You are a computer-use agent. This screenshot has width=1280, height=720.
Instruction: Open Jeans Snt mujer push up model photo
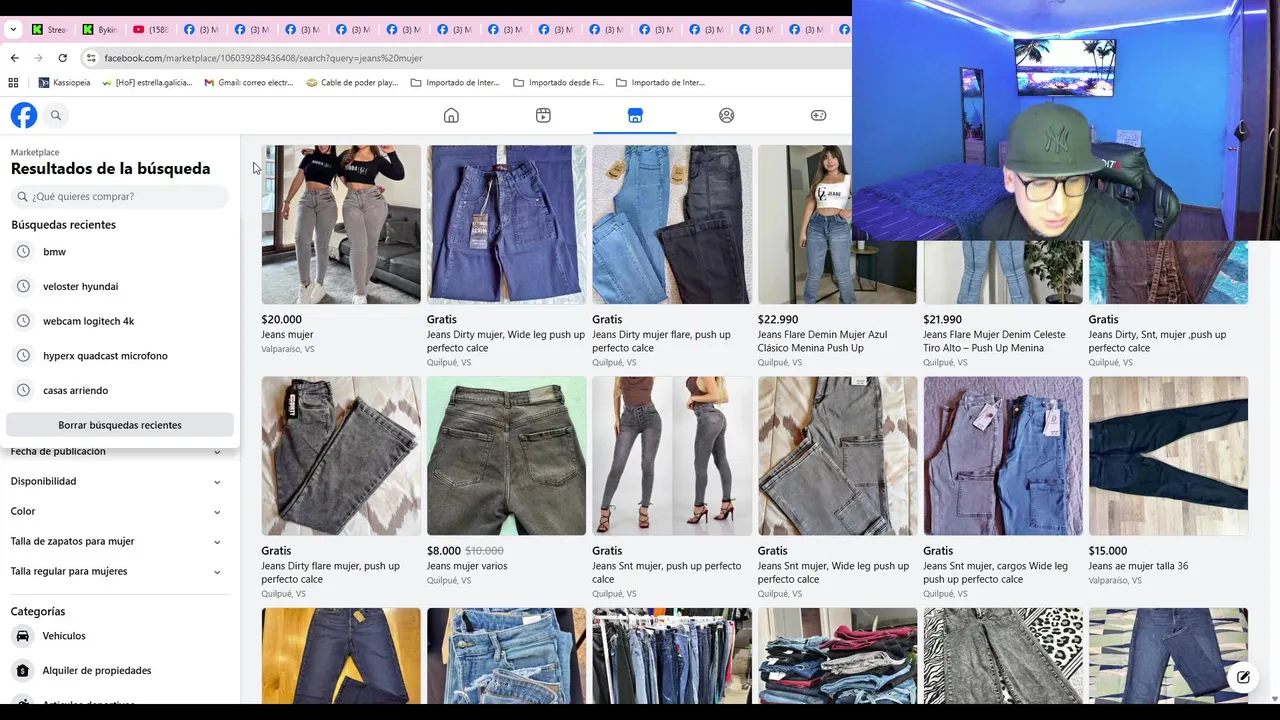click(672, 456)
